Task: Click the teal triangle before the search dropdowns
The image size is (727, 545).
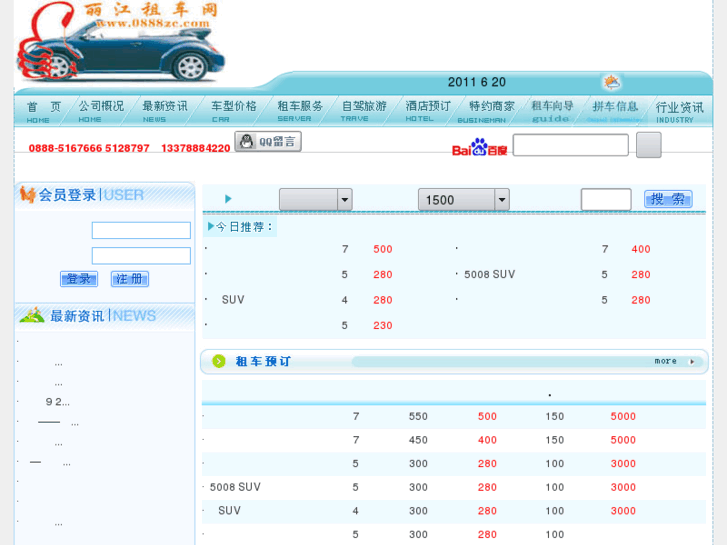Action: pos(228,199)
